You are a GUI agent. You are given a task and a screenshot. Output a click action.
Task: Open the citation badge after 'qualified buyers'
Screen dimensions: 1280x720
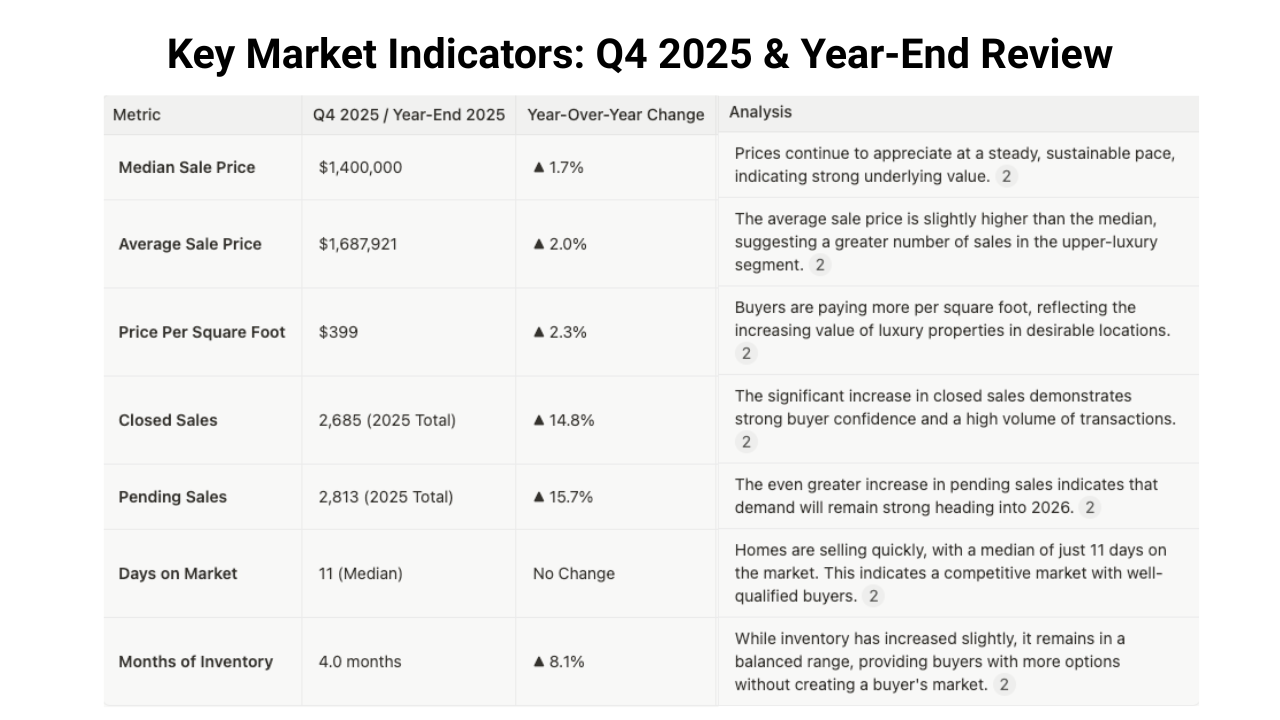click(x=874, y=596)
